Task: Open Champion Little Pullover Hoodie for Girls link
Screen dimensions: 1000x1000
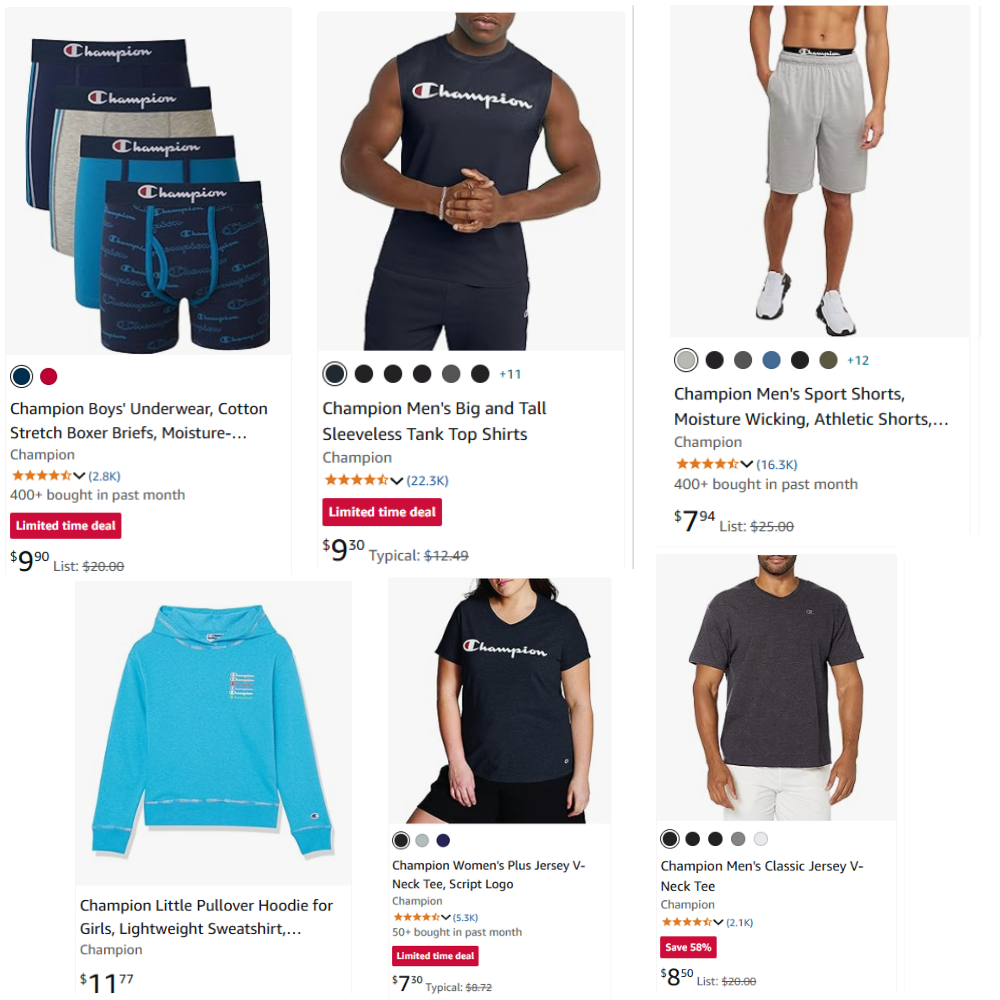Action: pyautogui.click(x=206, y=917)
